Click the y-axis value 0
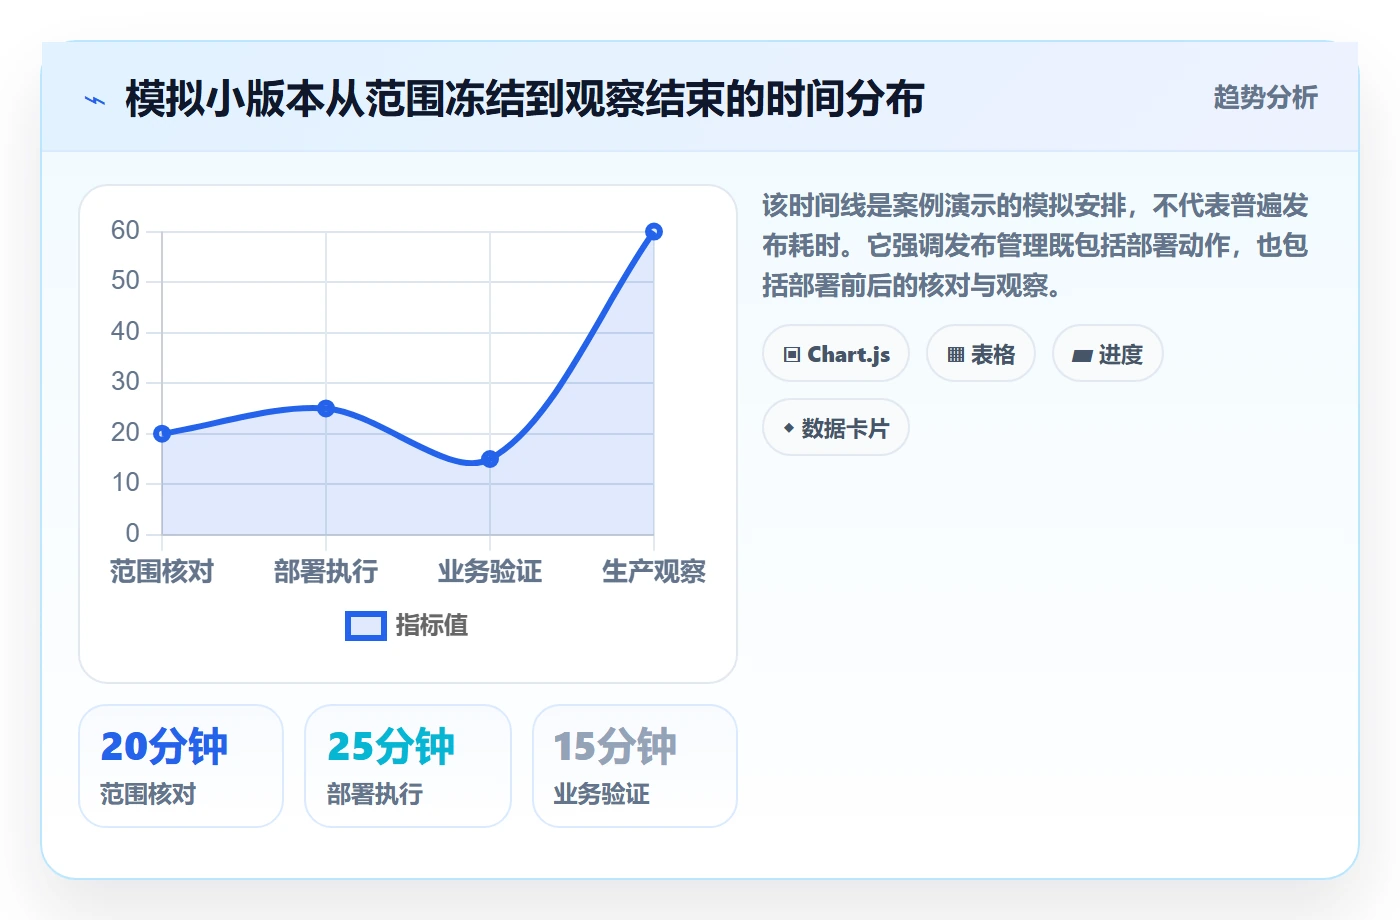The height and width of the screenshot is (920, 1400). coord(132,533)
